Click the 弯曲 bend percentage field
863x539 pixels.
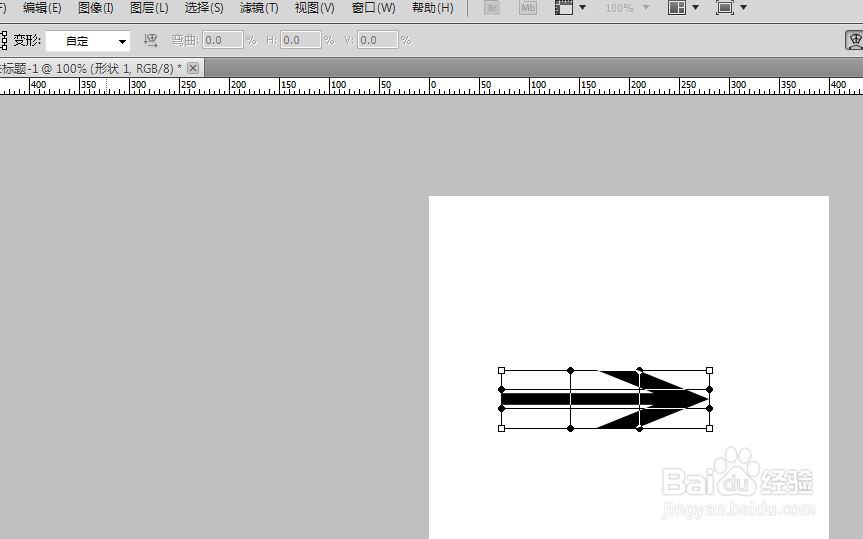[x=222, y=40]
